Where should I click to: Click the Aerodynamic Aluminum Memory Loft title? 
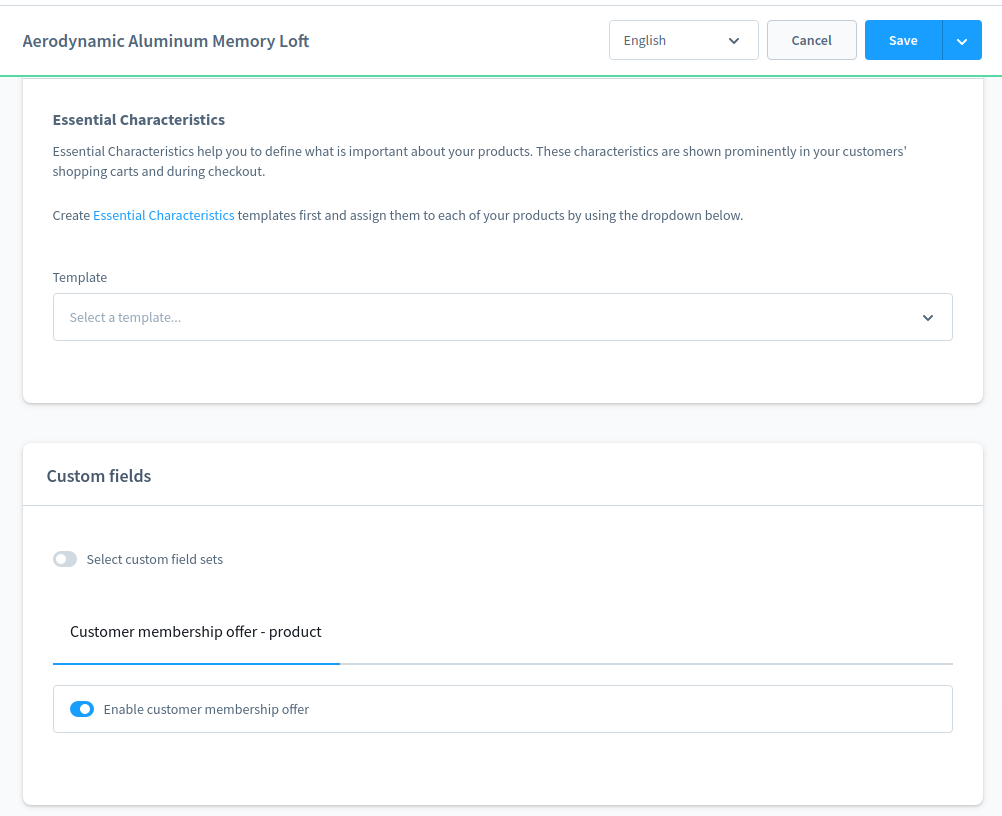pyautogui.click(x=166, y=41)
